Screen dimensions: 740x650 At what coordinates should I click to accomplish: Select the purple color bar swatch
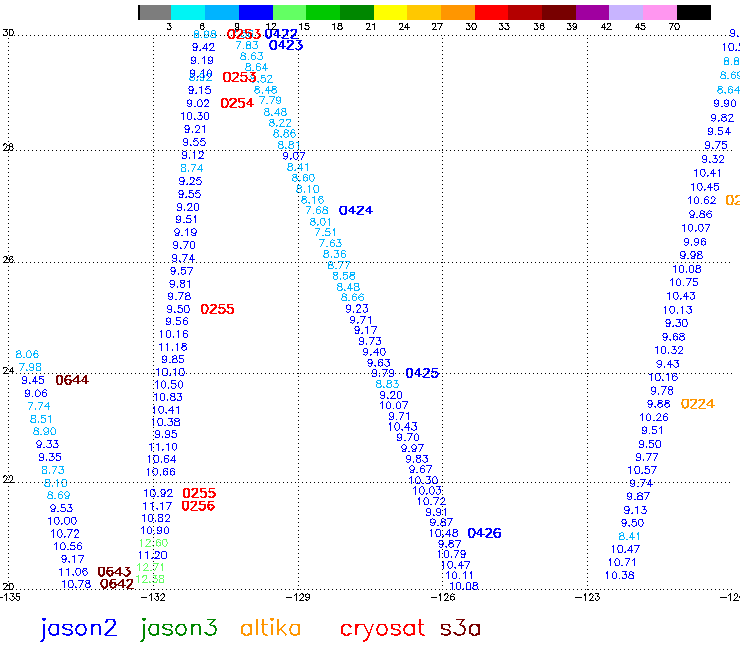[592, 12]
